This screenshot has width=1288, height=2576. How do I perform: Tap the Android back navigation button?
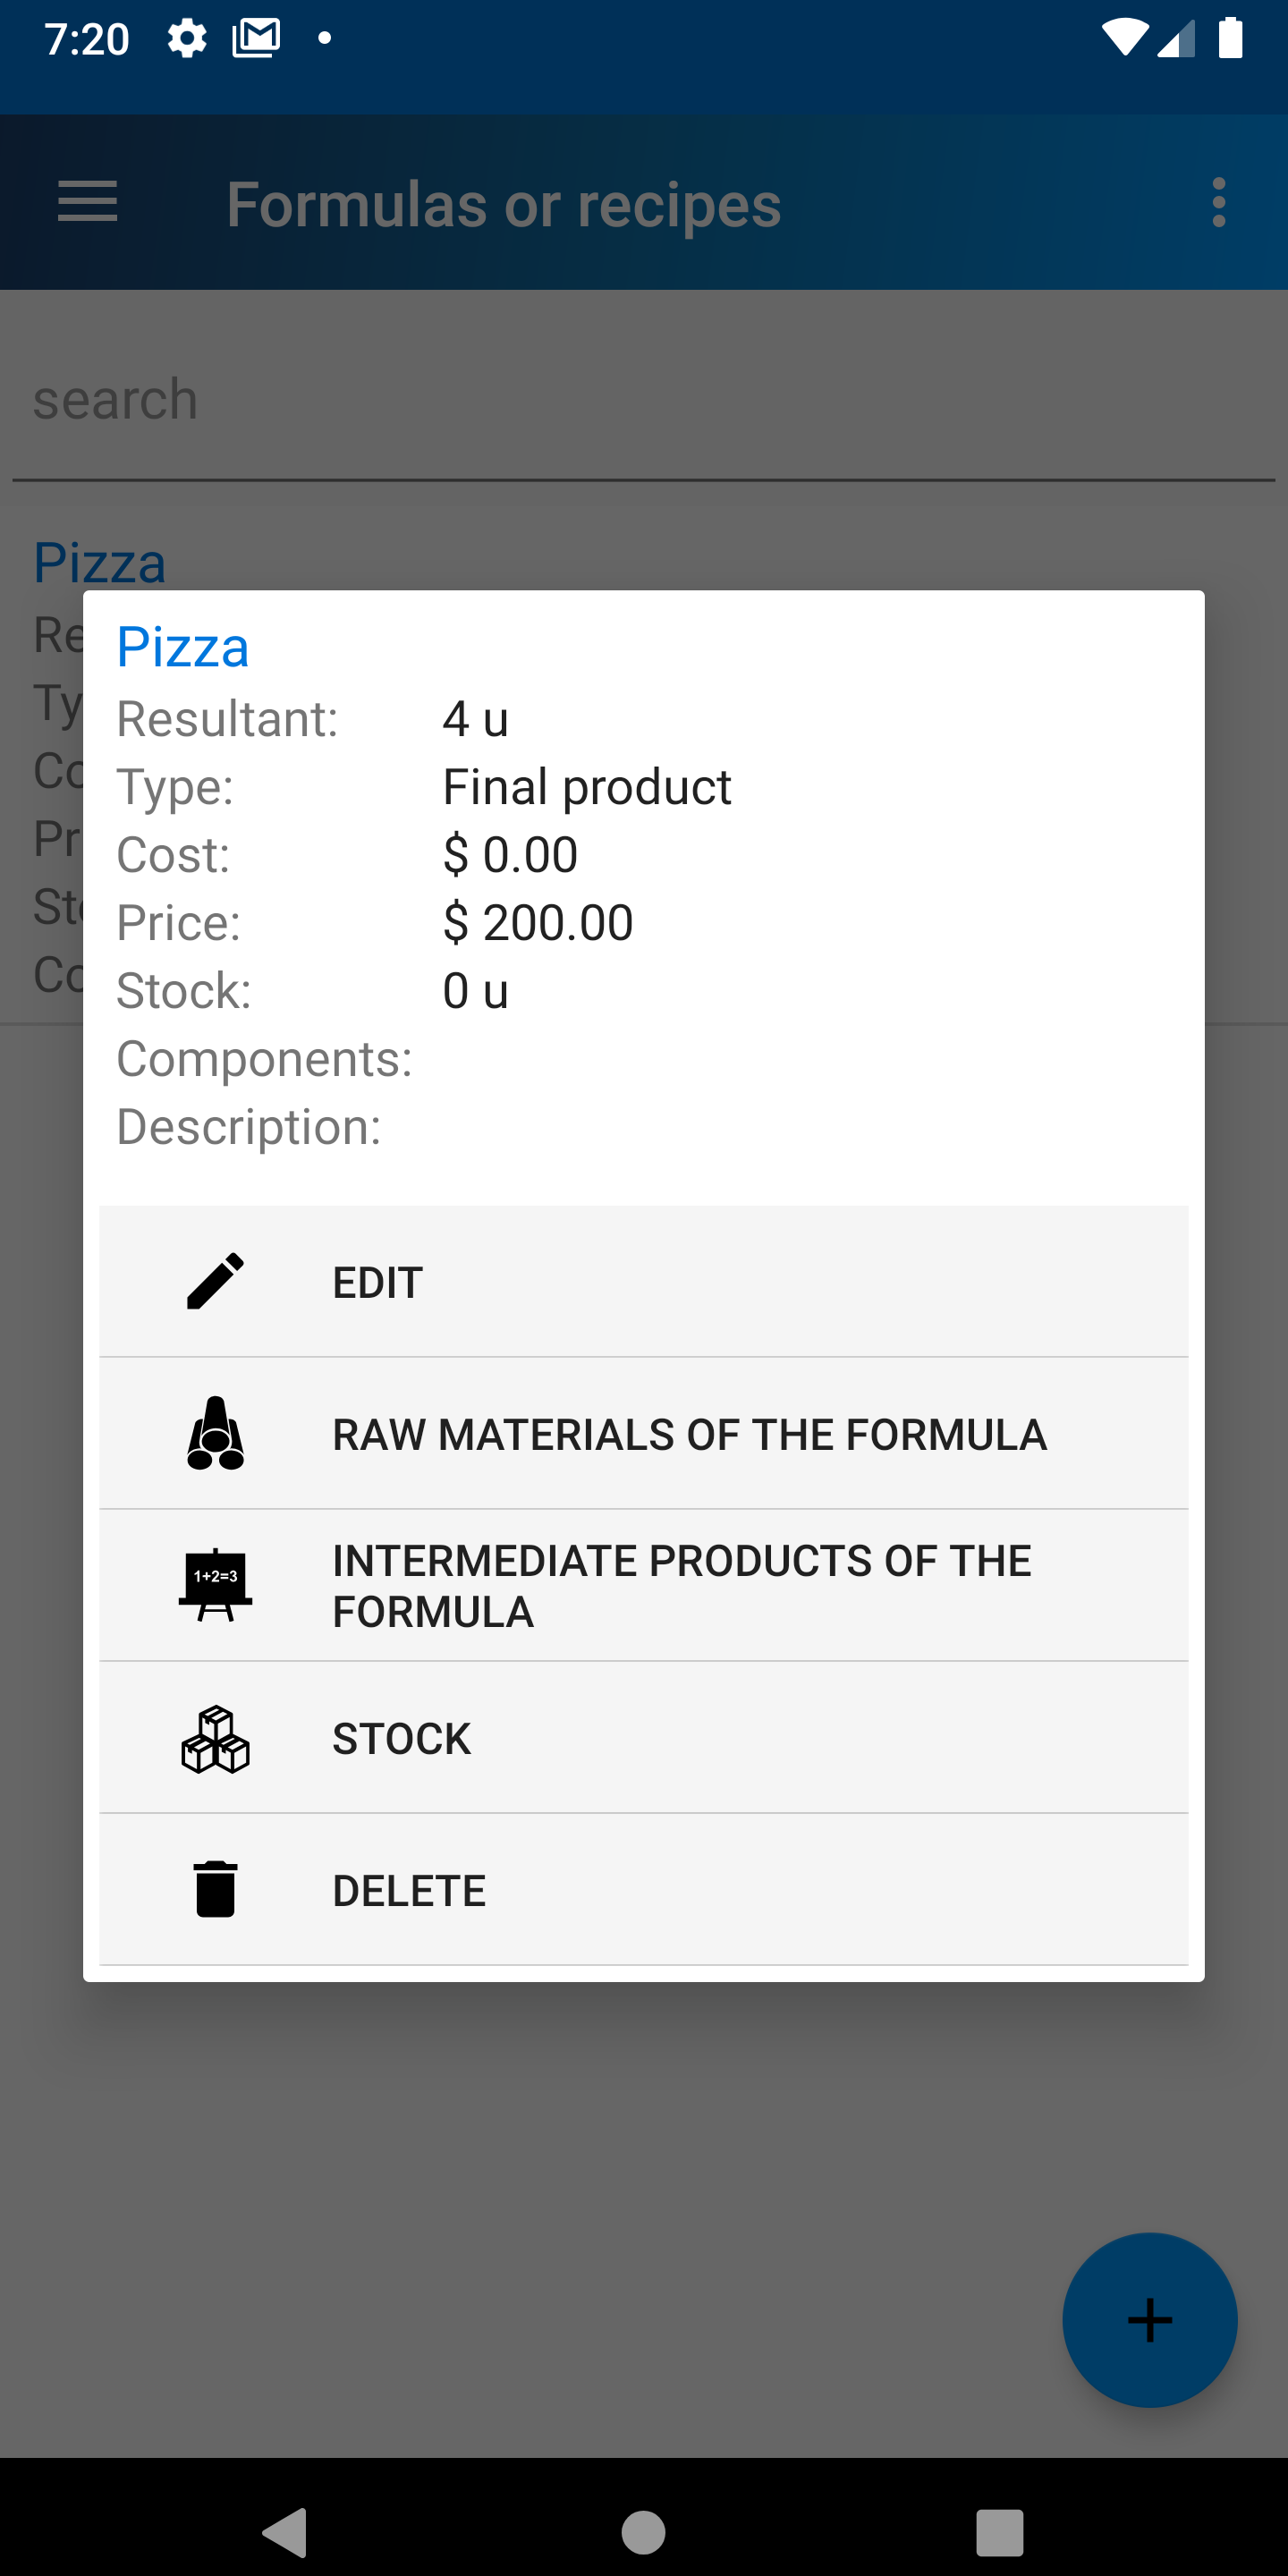(x=285, y=2532)
